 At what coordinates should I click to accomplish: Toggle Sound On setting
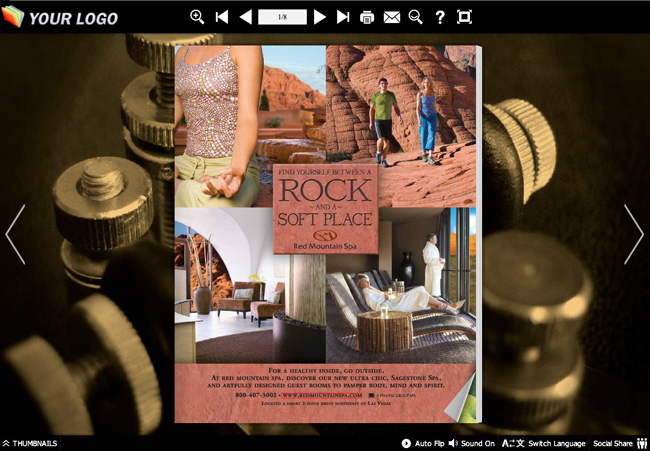tap(472, 444)
